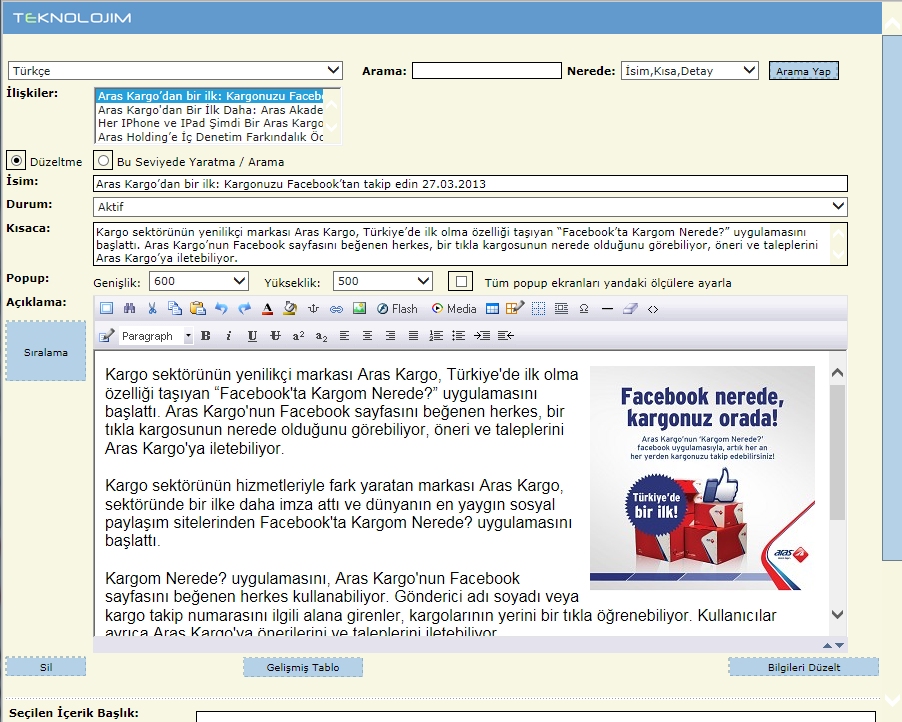Insert a numbered list

tap(436, 336)
